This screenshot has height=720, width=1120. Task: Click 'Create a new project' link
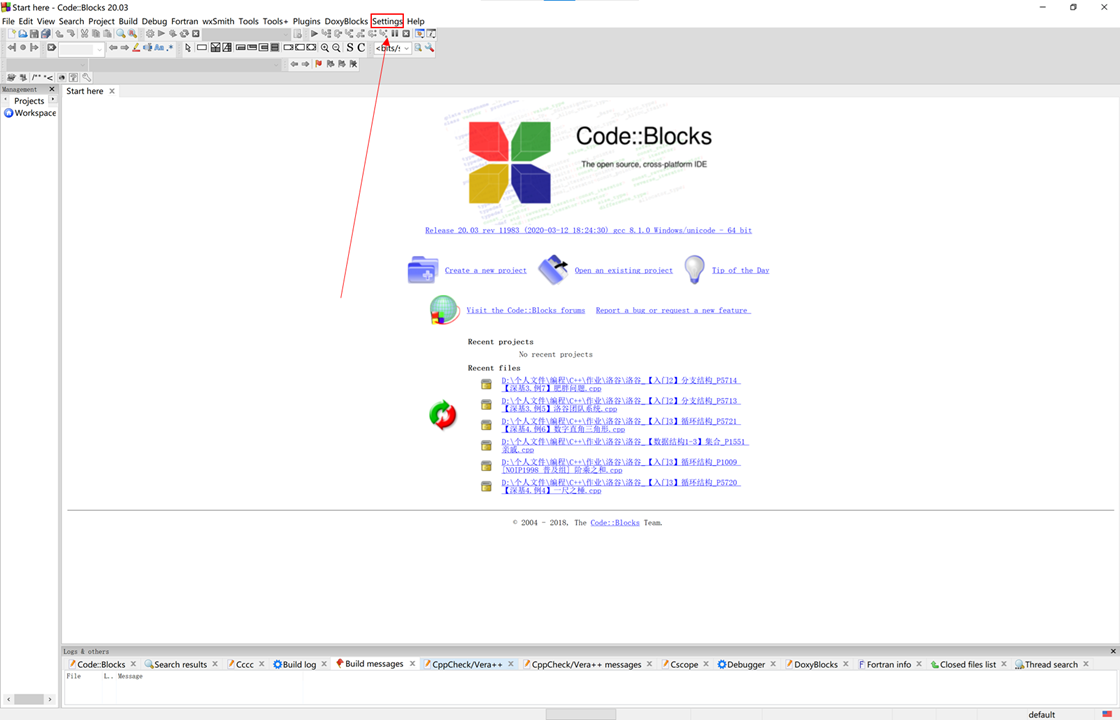pos(486,271)
